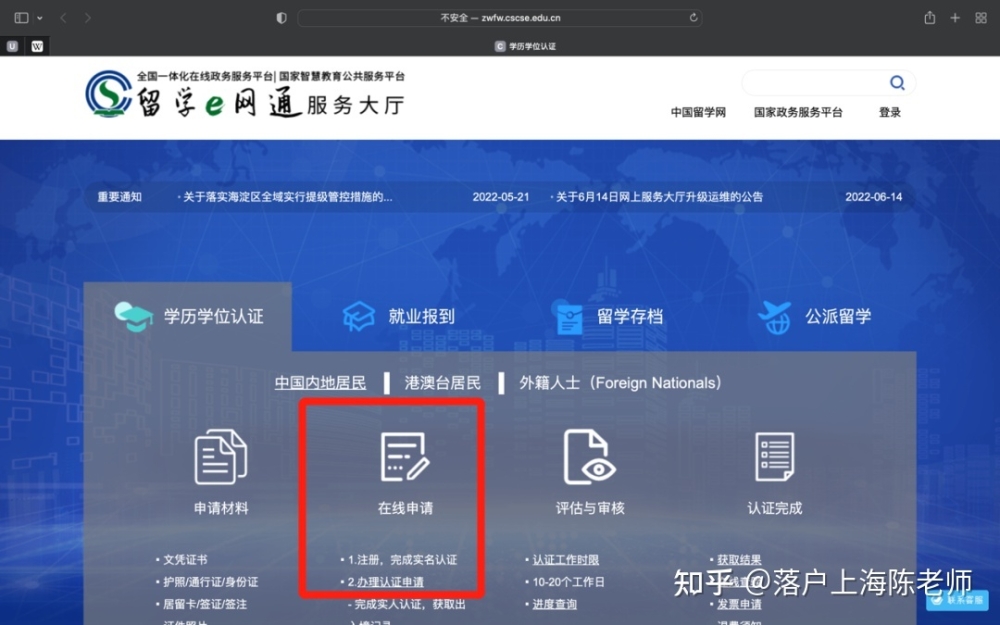Open 发票申请 link
The width and height of the screenshot is (1000, 625).
739,604
